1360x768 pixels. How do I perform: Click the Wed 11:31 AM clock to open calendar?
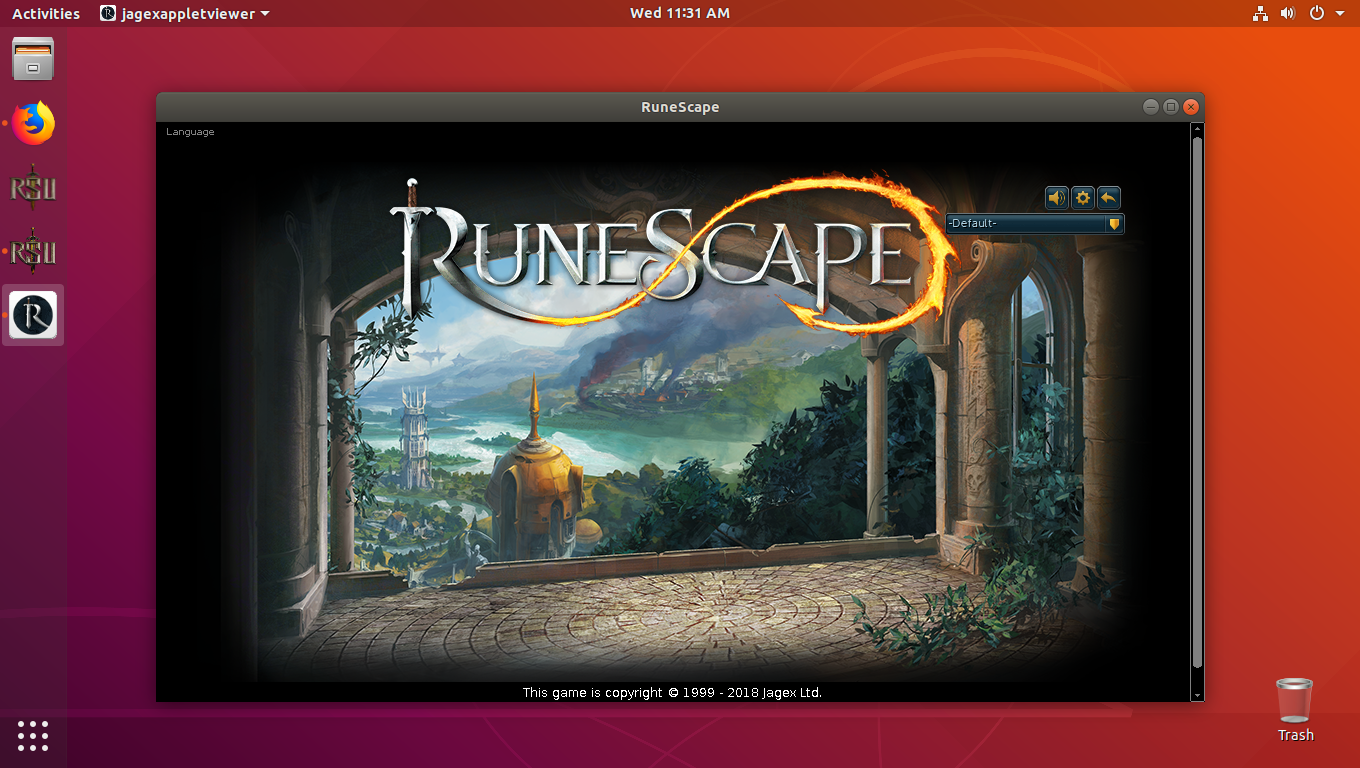pyautogui.click(x=680, y=13)
